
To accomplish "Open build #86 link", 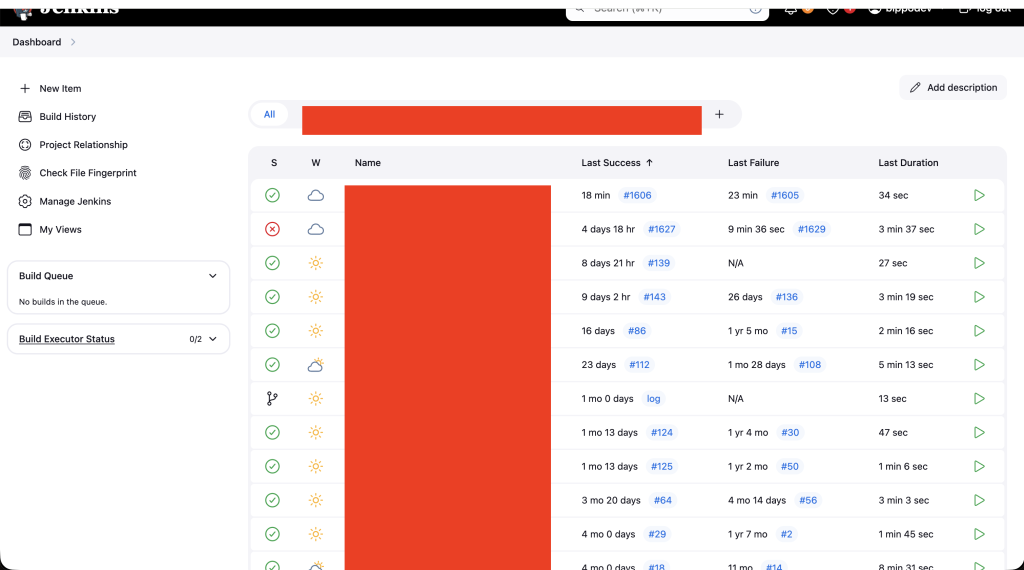I will click(x=637, y=331).
